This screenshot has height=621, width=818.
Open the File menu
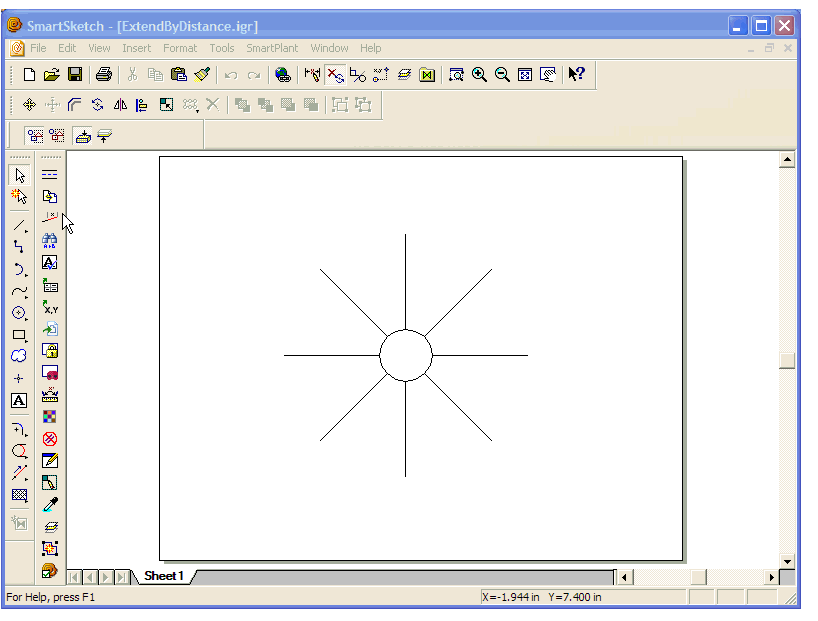click(x=38, y=48)
